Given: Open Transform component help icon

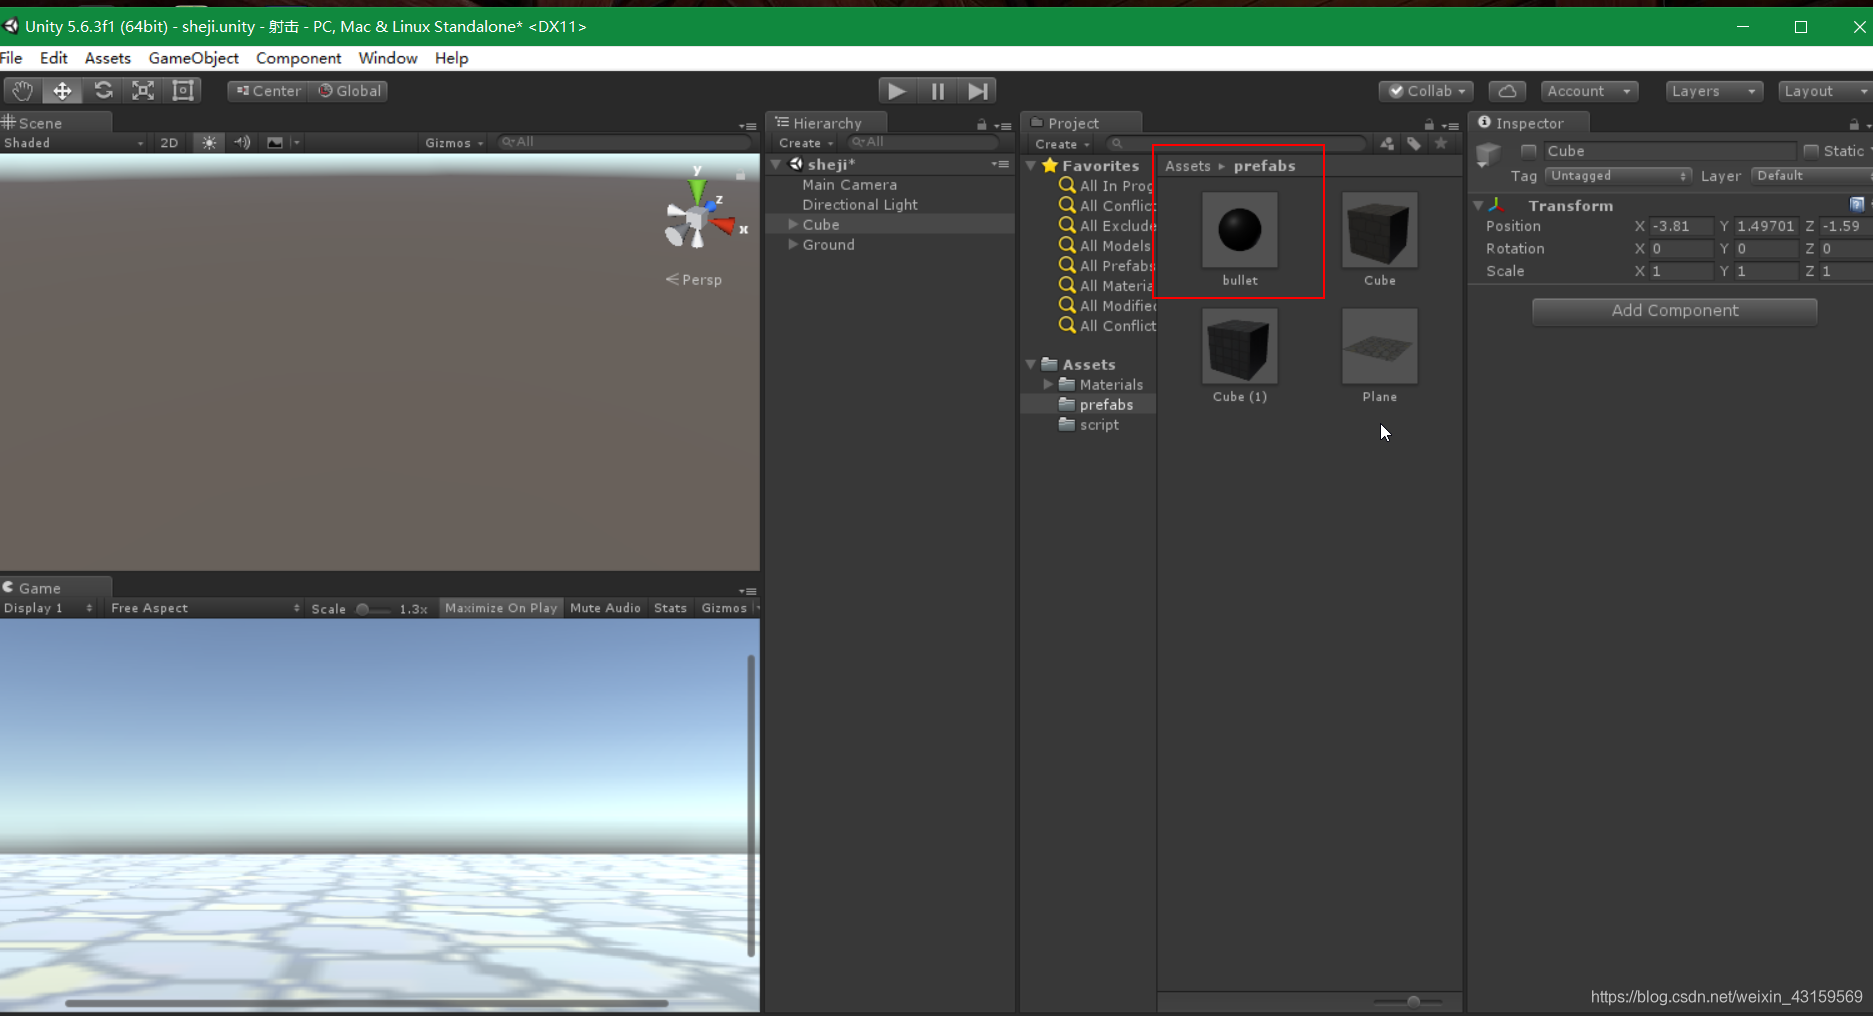Looking at the screenshot, I should click(1857, 205).
